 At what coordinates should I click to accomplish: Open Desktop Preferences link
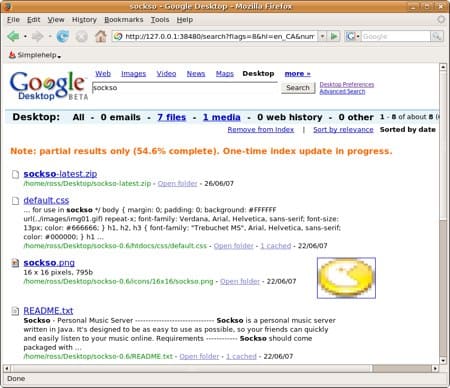coord(347,84)
